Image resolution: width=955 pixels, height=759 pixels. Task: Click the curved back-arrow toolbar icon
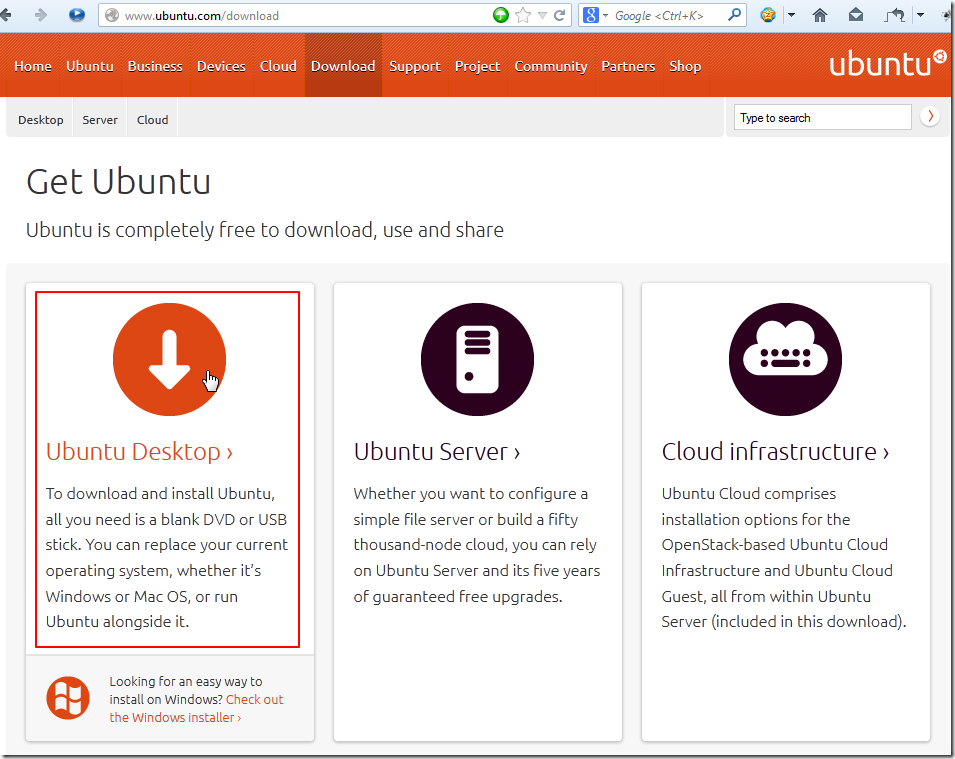click(x=895, y=15)
